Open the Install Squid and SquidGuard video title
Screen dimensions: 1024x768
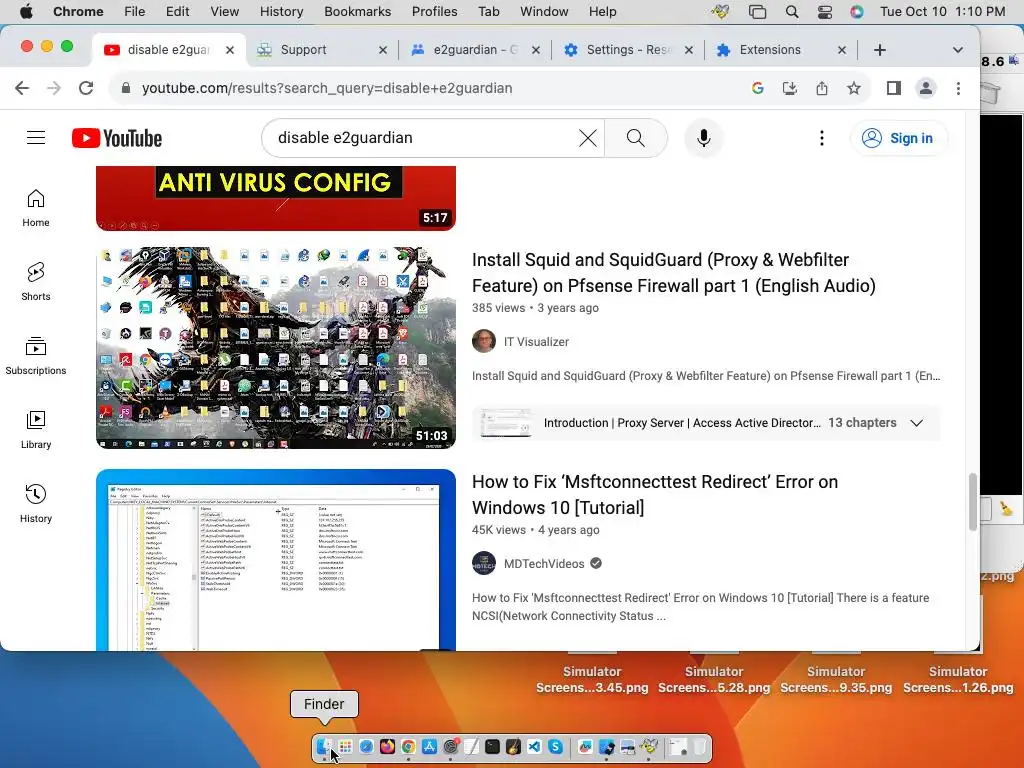673,272
